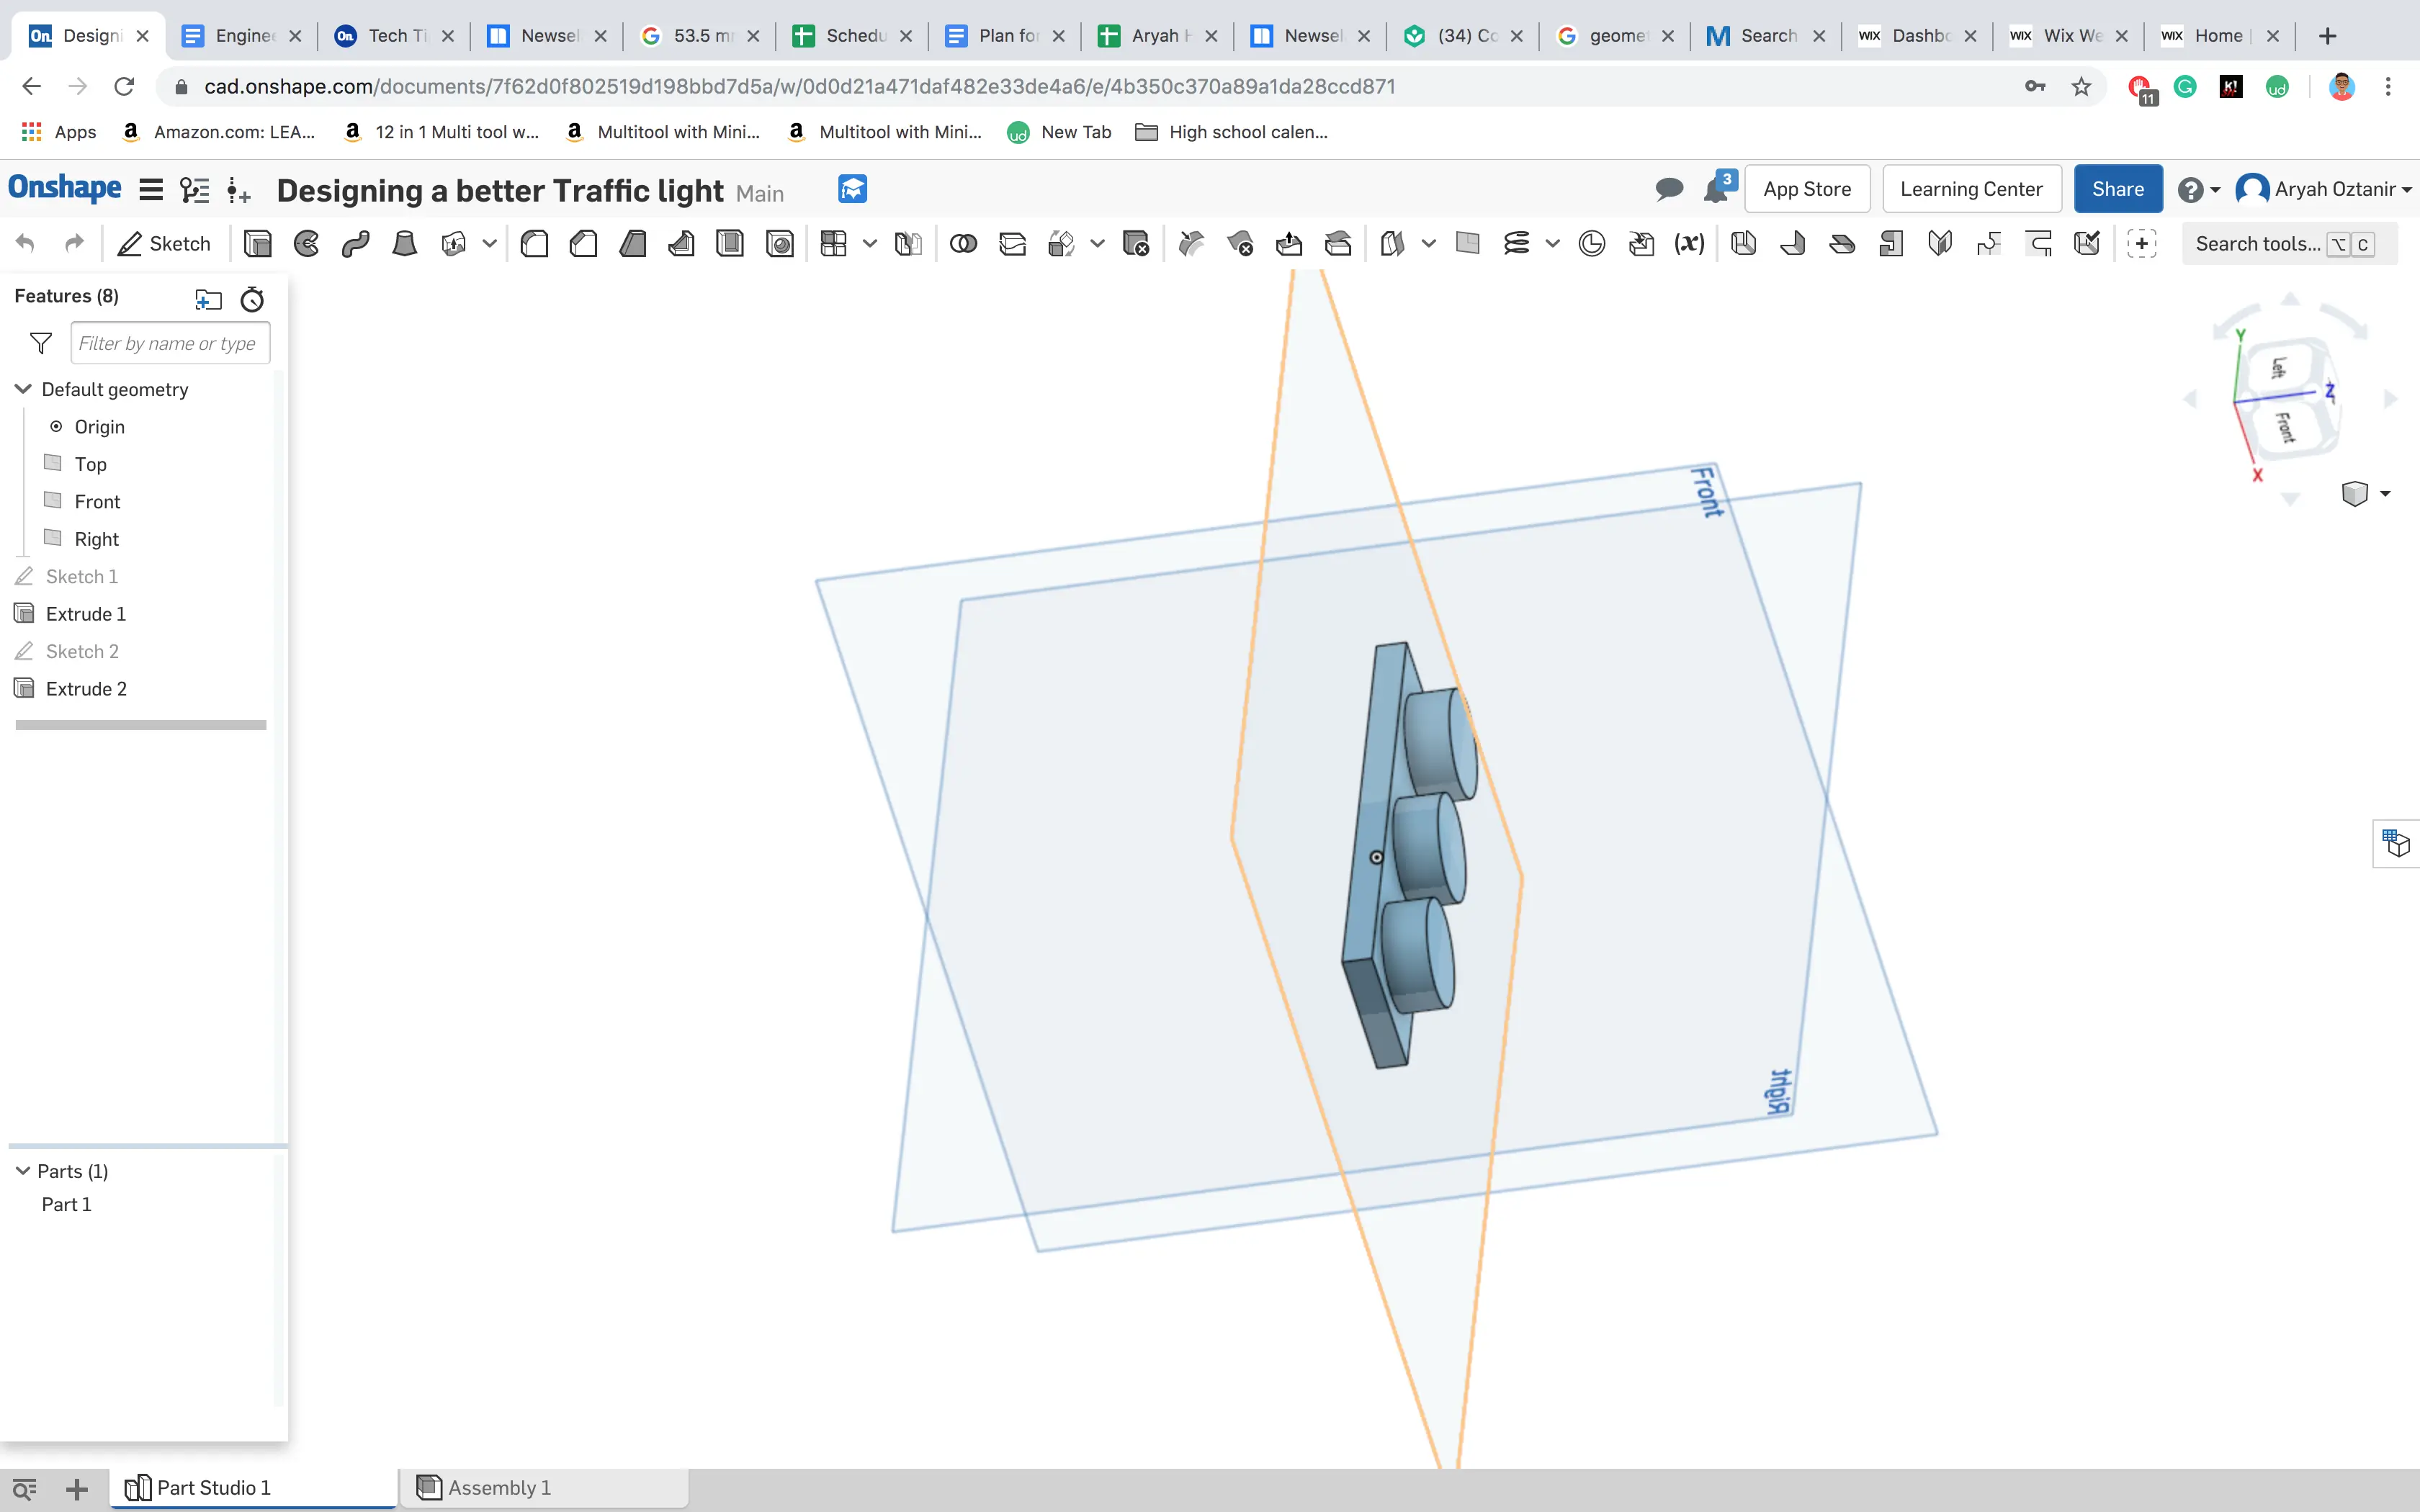Image resolution: width=2420 pixels, height=1512 pixels.
Task: Select the Fillet tool
Action: click(534, 244)
